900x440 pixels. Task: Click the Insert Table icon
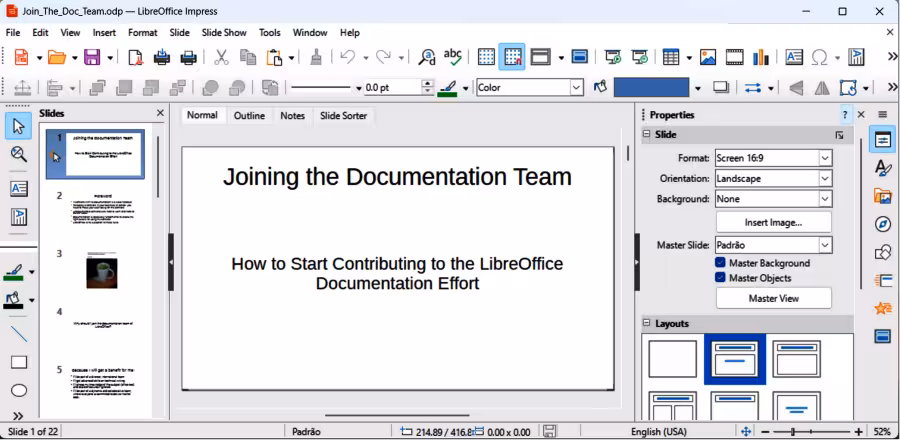[x=670, y=57]
